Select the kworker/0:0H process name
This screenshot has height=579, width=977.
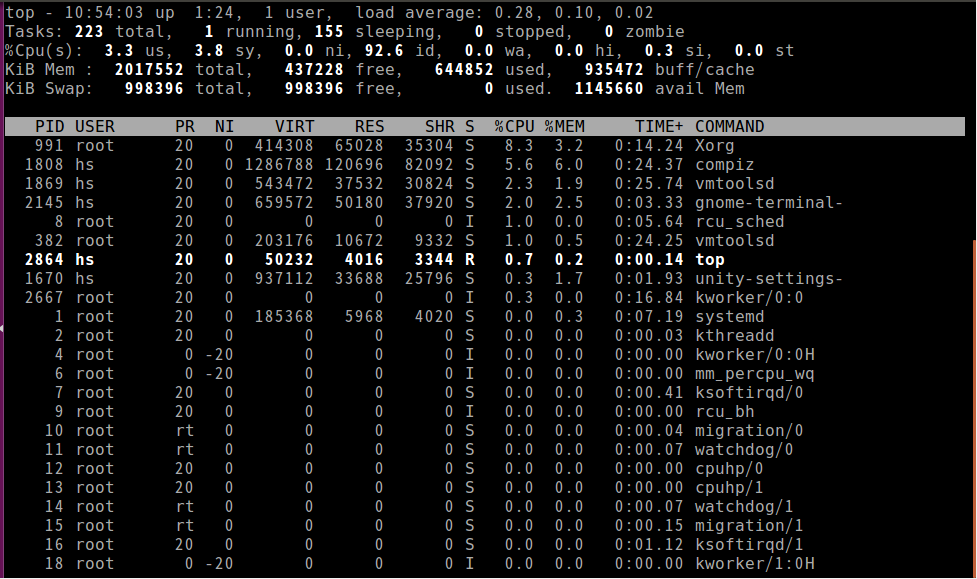pos(755,355)
